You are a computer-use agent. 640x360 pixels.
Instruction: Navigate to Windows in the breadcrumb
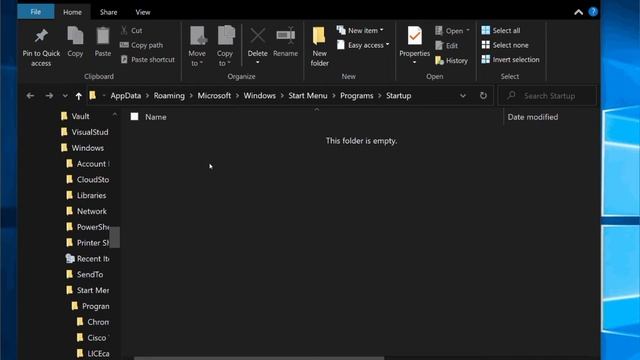tap(260, 96)
